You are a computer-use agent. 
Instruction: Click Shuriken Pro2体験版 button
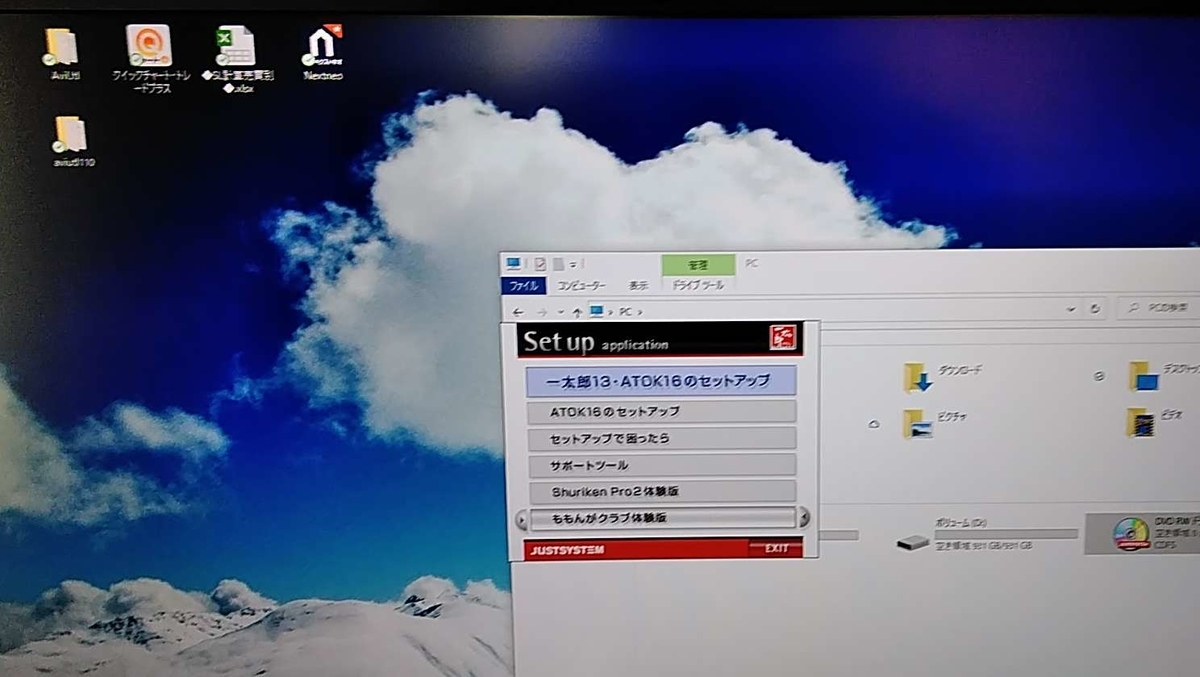(x=661, y=492)
